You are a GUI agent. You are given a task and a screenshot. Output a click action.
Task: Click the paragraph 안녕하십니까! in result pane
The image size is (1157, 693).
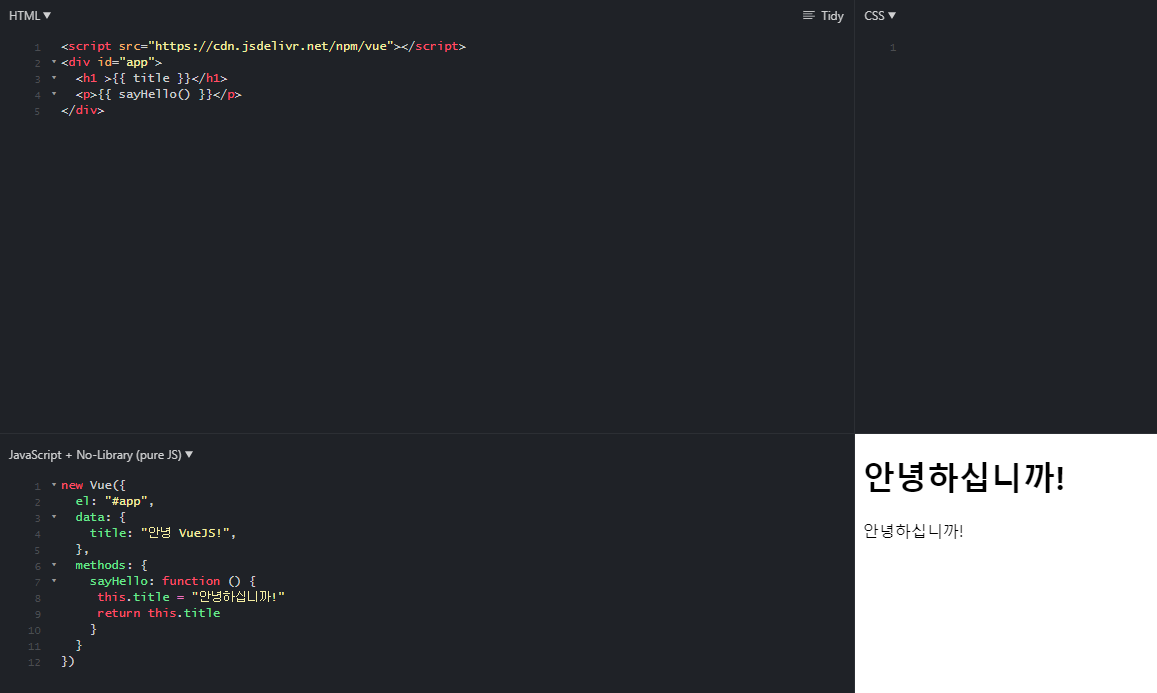click(913, 531)
